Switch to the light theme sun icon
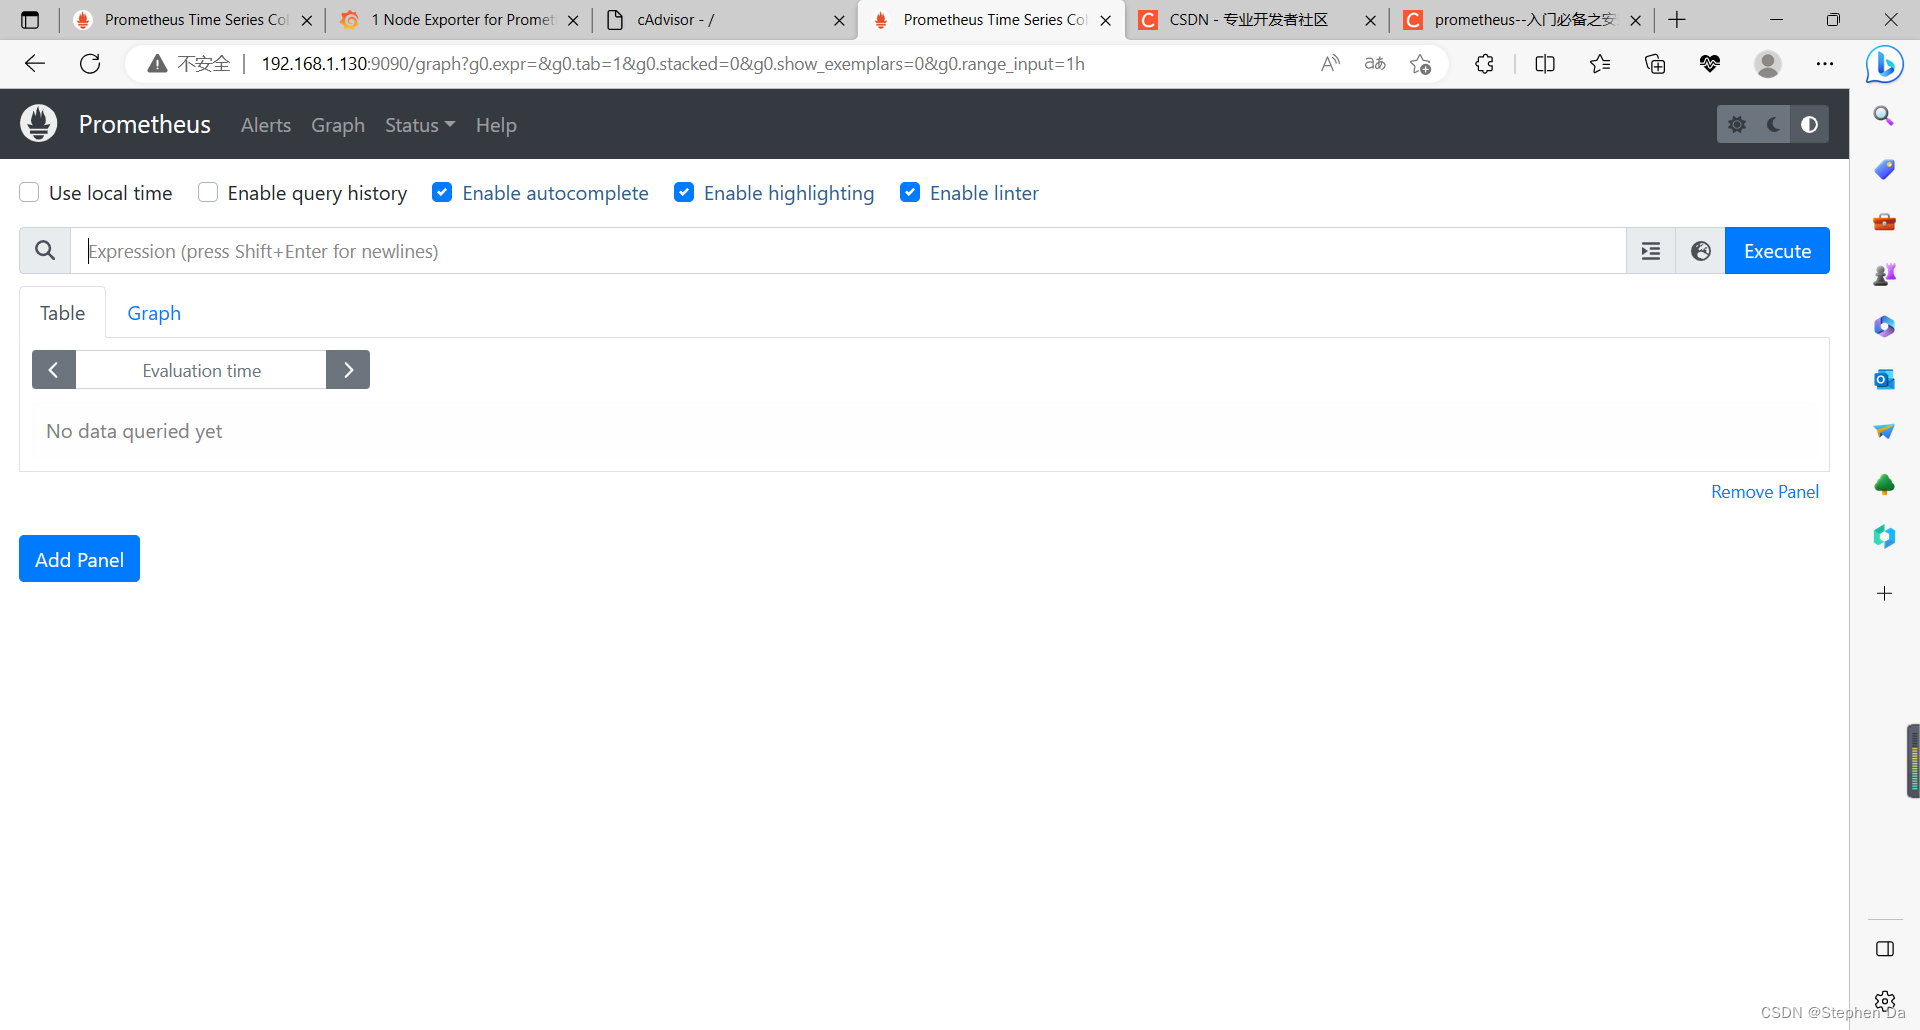 coord(1737,125)
